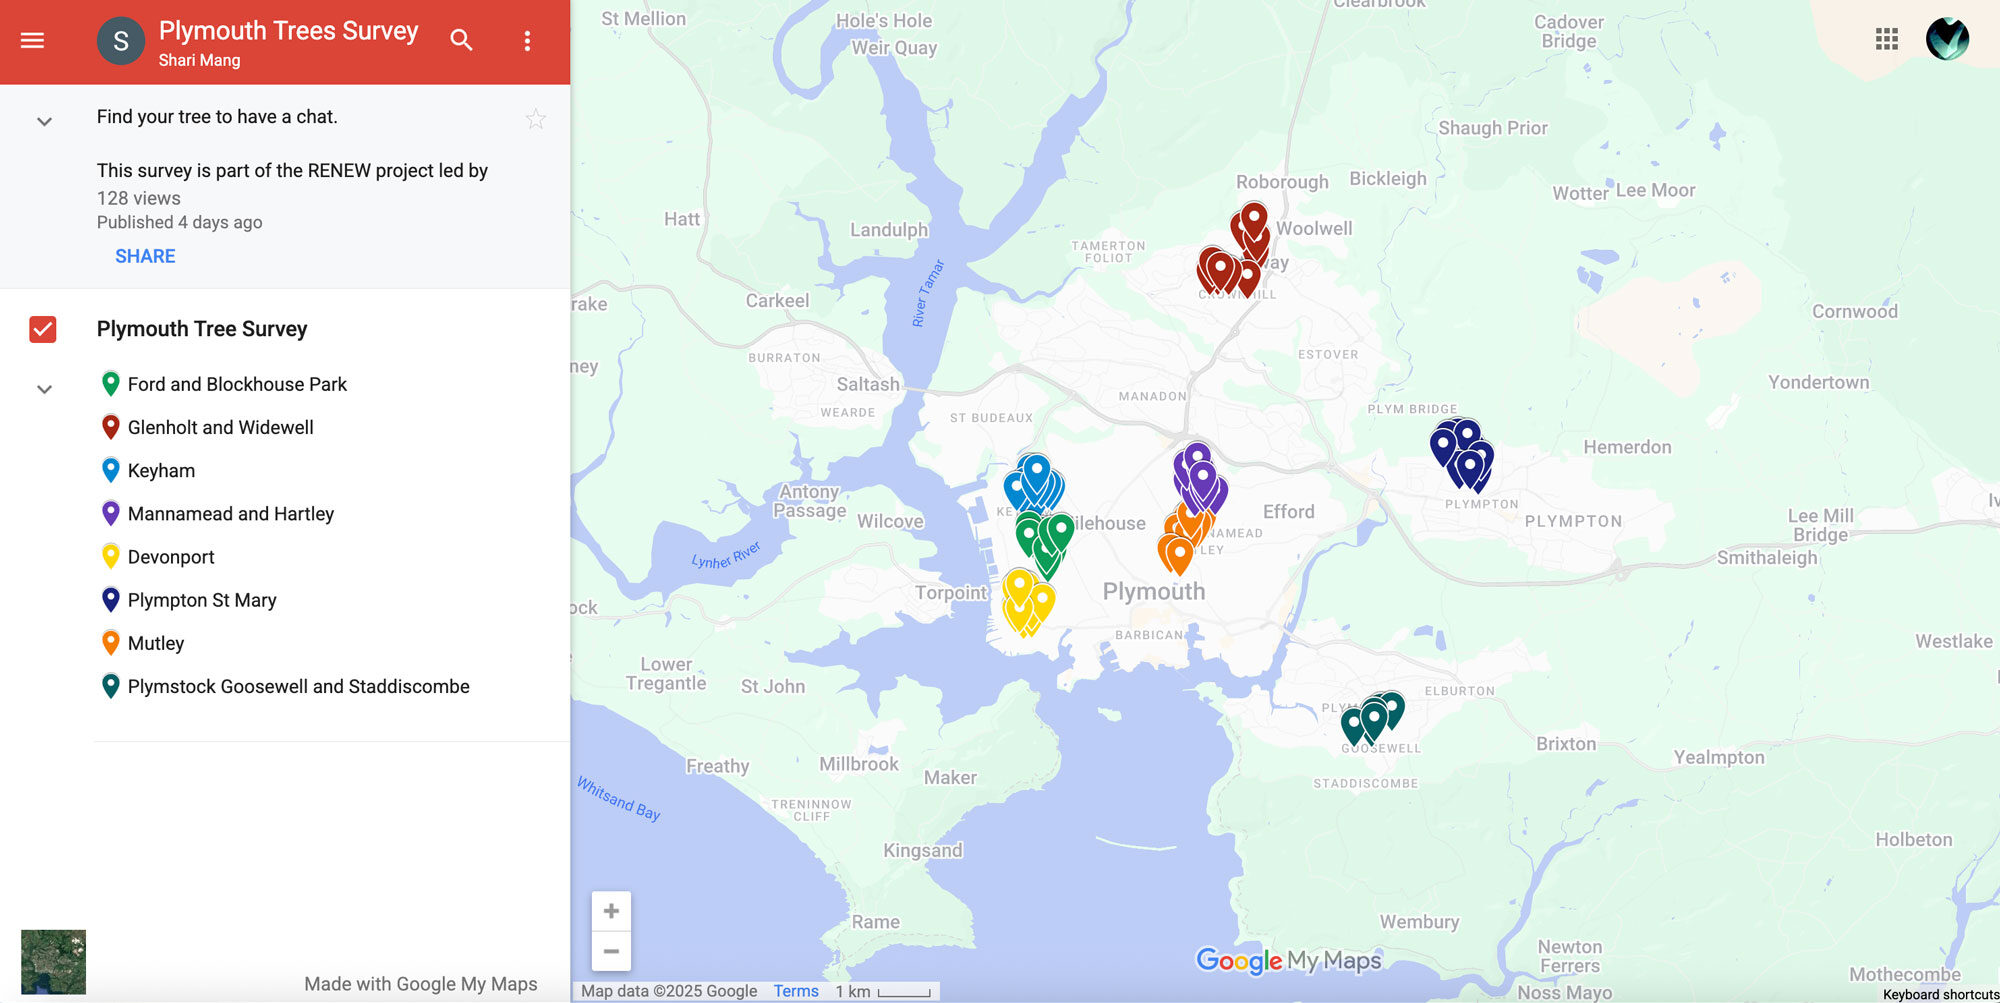Select the orange Mutley legend pin

click(x=110, y=642)
